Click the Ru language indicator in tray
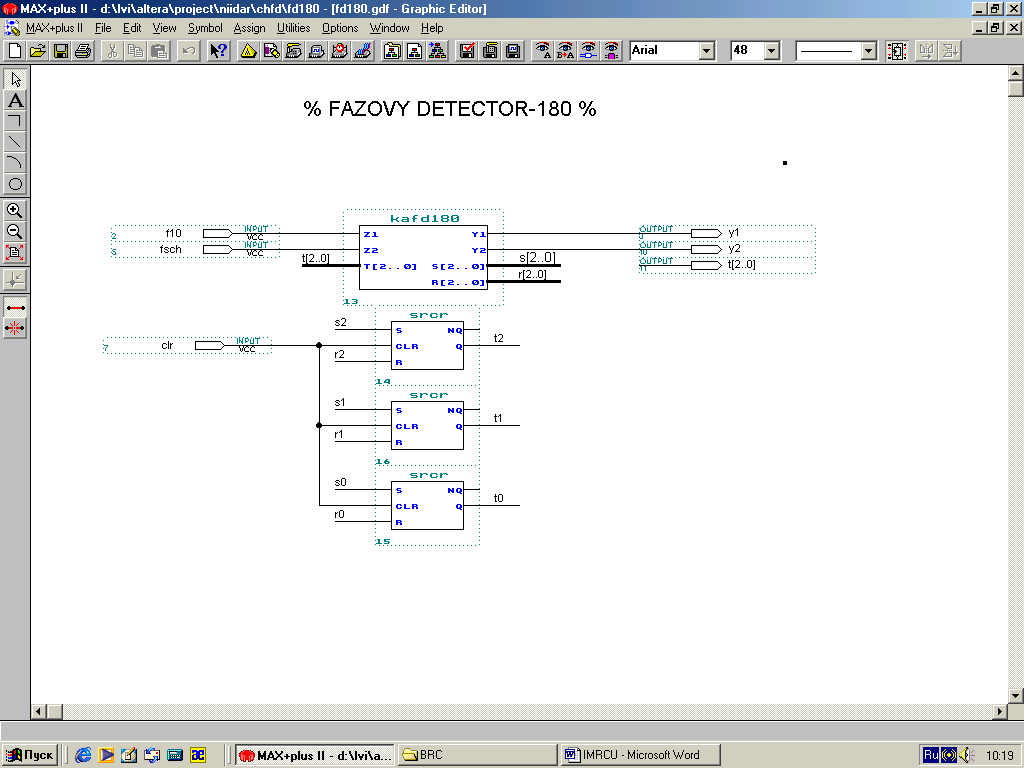 tap(931, 755)
